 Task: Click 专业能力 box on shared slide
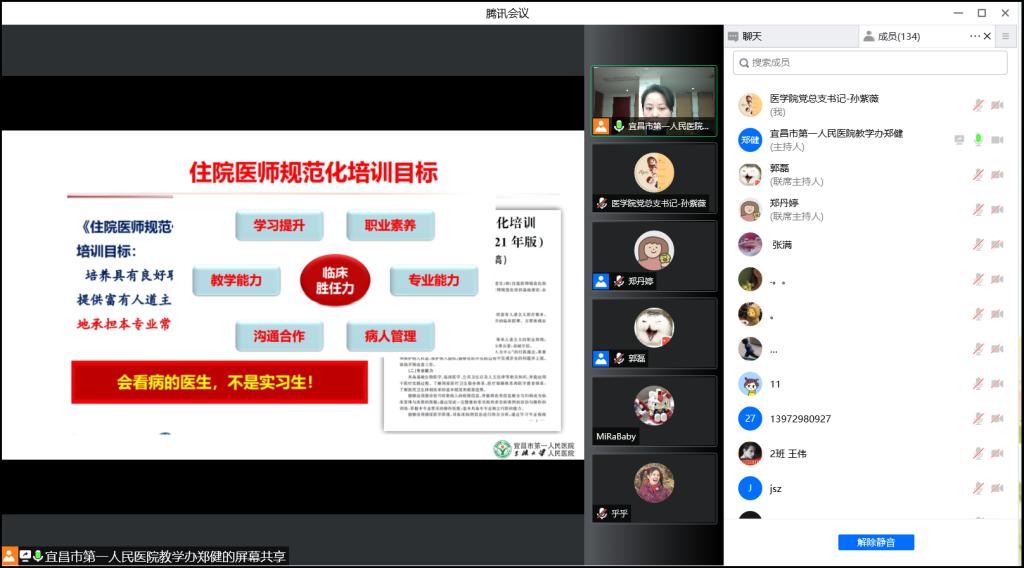point(434,281)
